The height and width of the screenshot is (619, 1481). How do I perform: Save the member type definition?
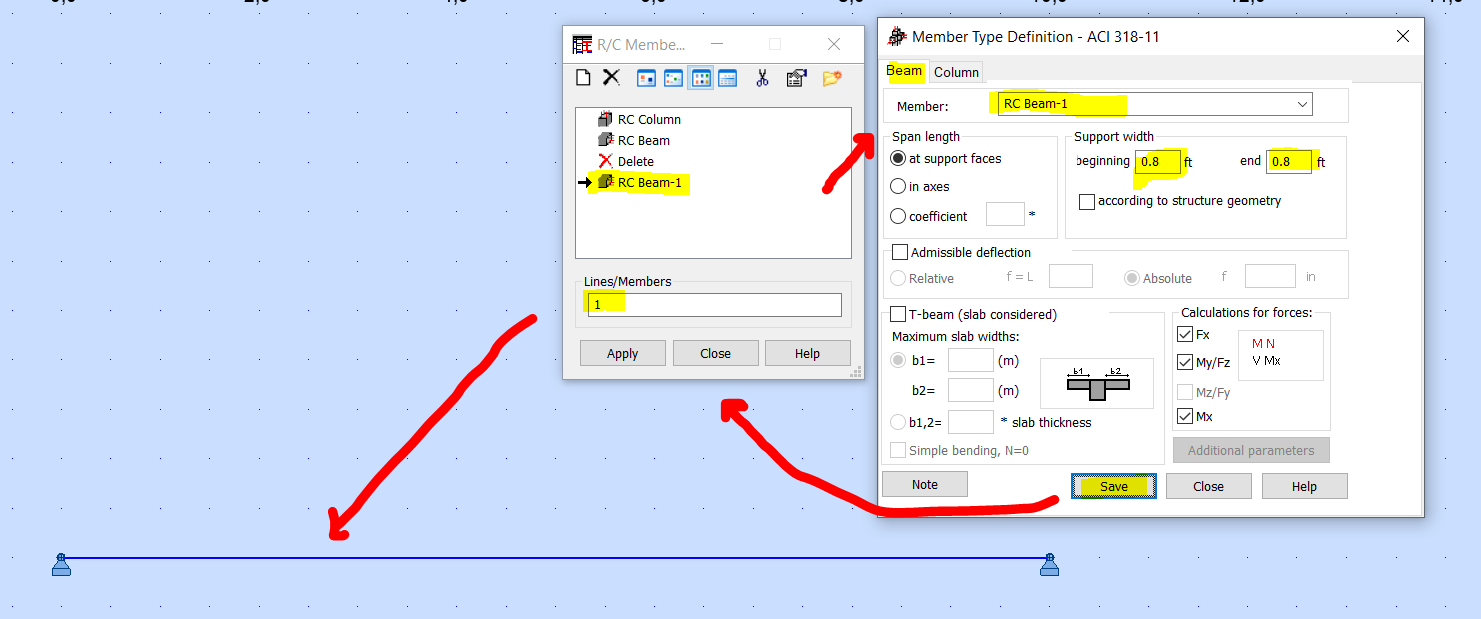[x=1114, y=486]
